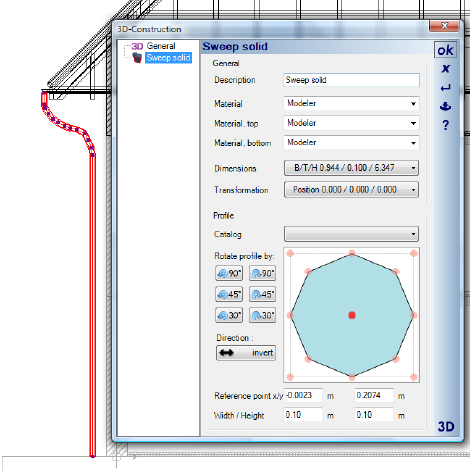Click "Rotate profile by:" label

(x=244, y=256)
